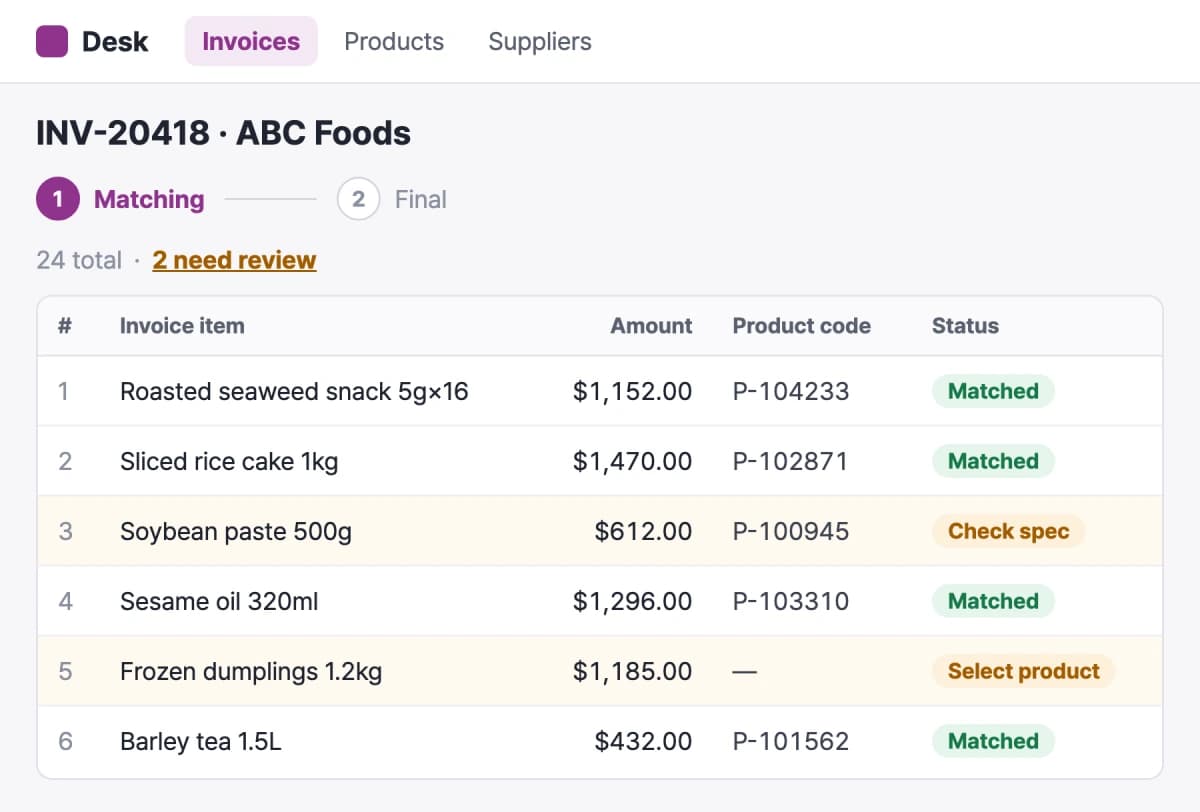Select the 'Soybean paste 500g' item

(x=236, y=531)
